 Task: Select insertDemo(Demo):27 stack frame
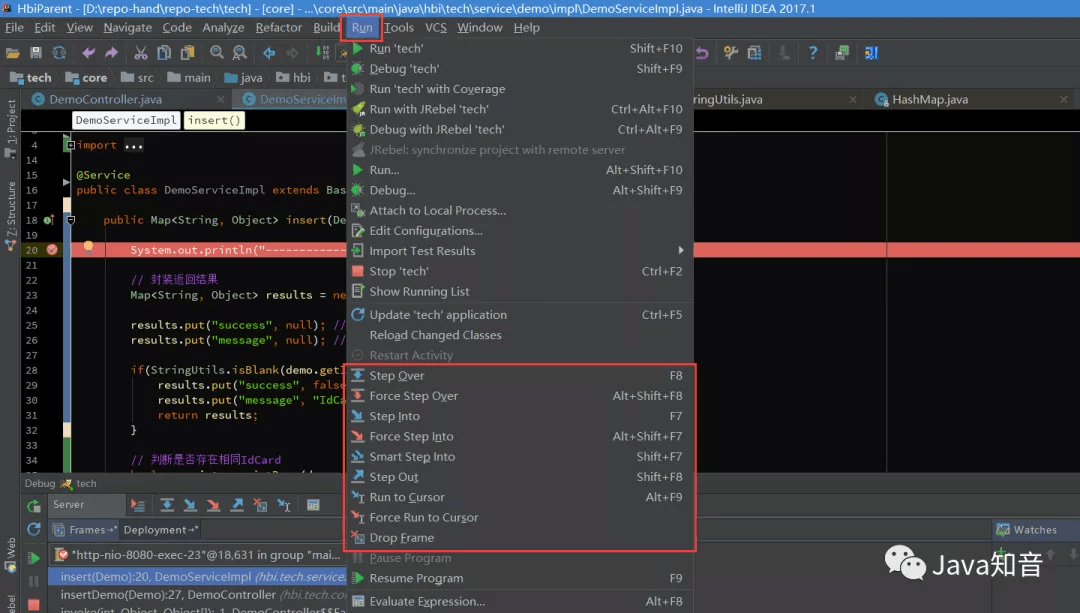pos(197,594)
